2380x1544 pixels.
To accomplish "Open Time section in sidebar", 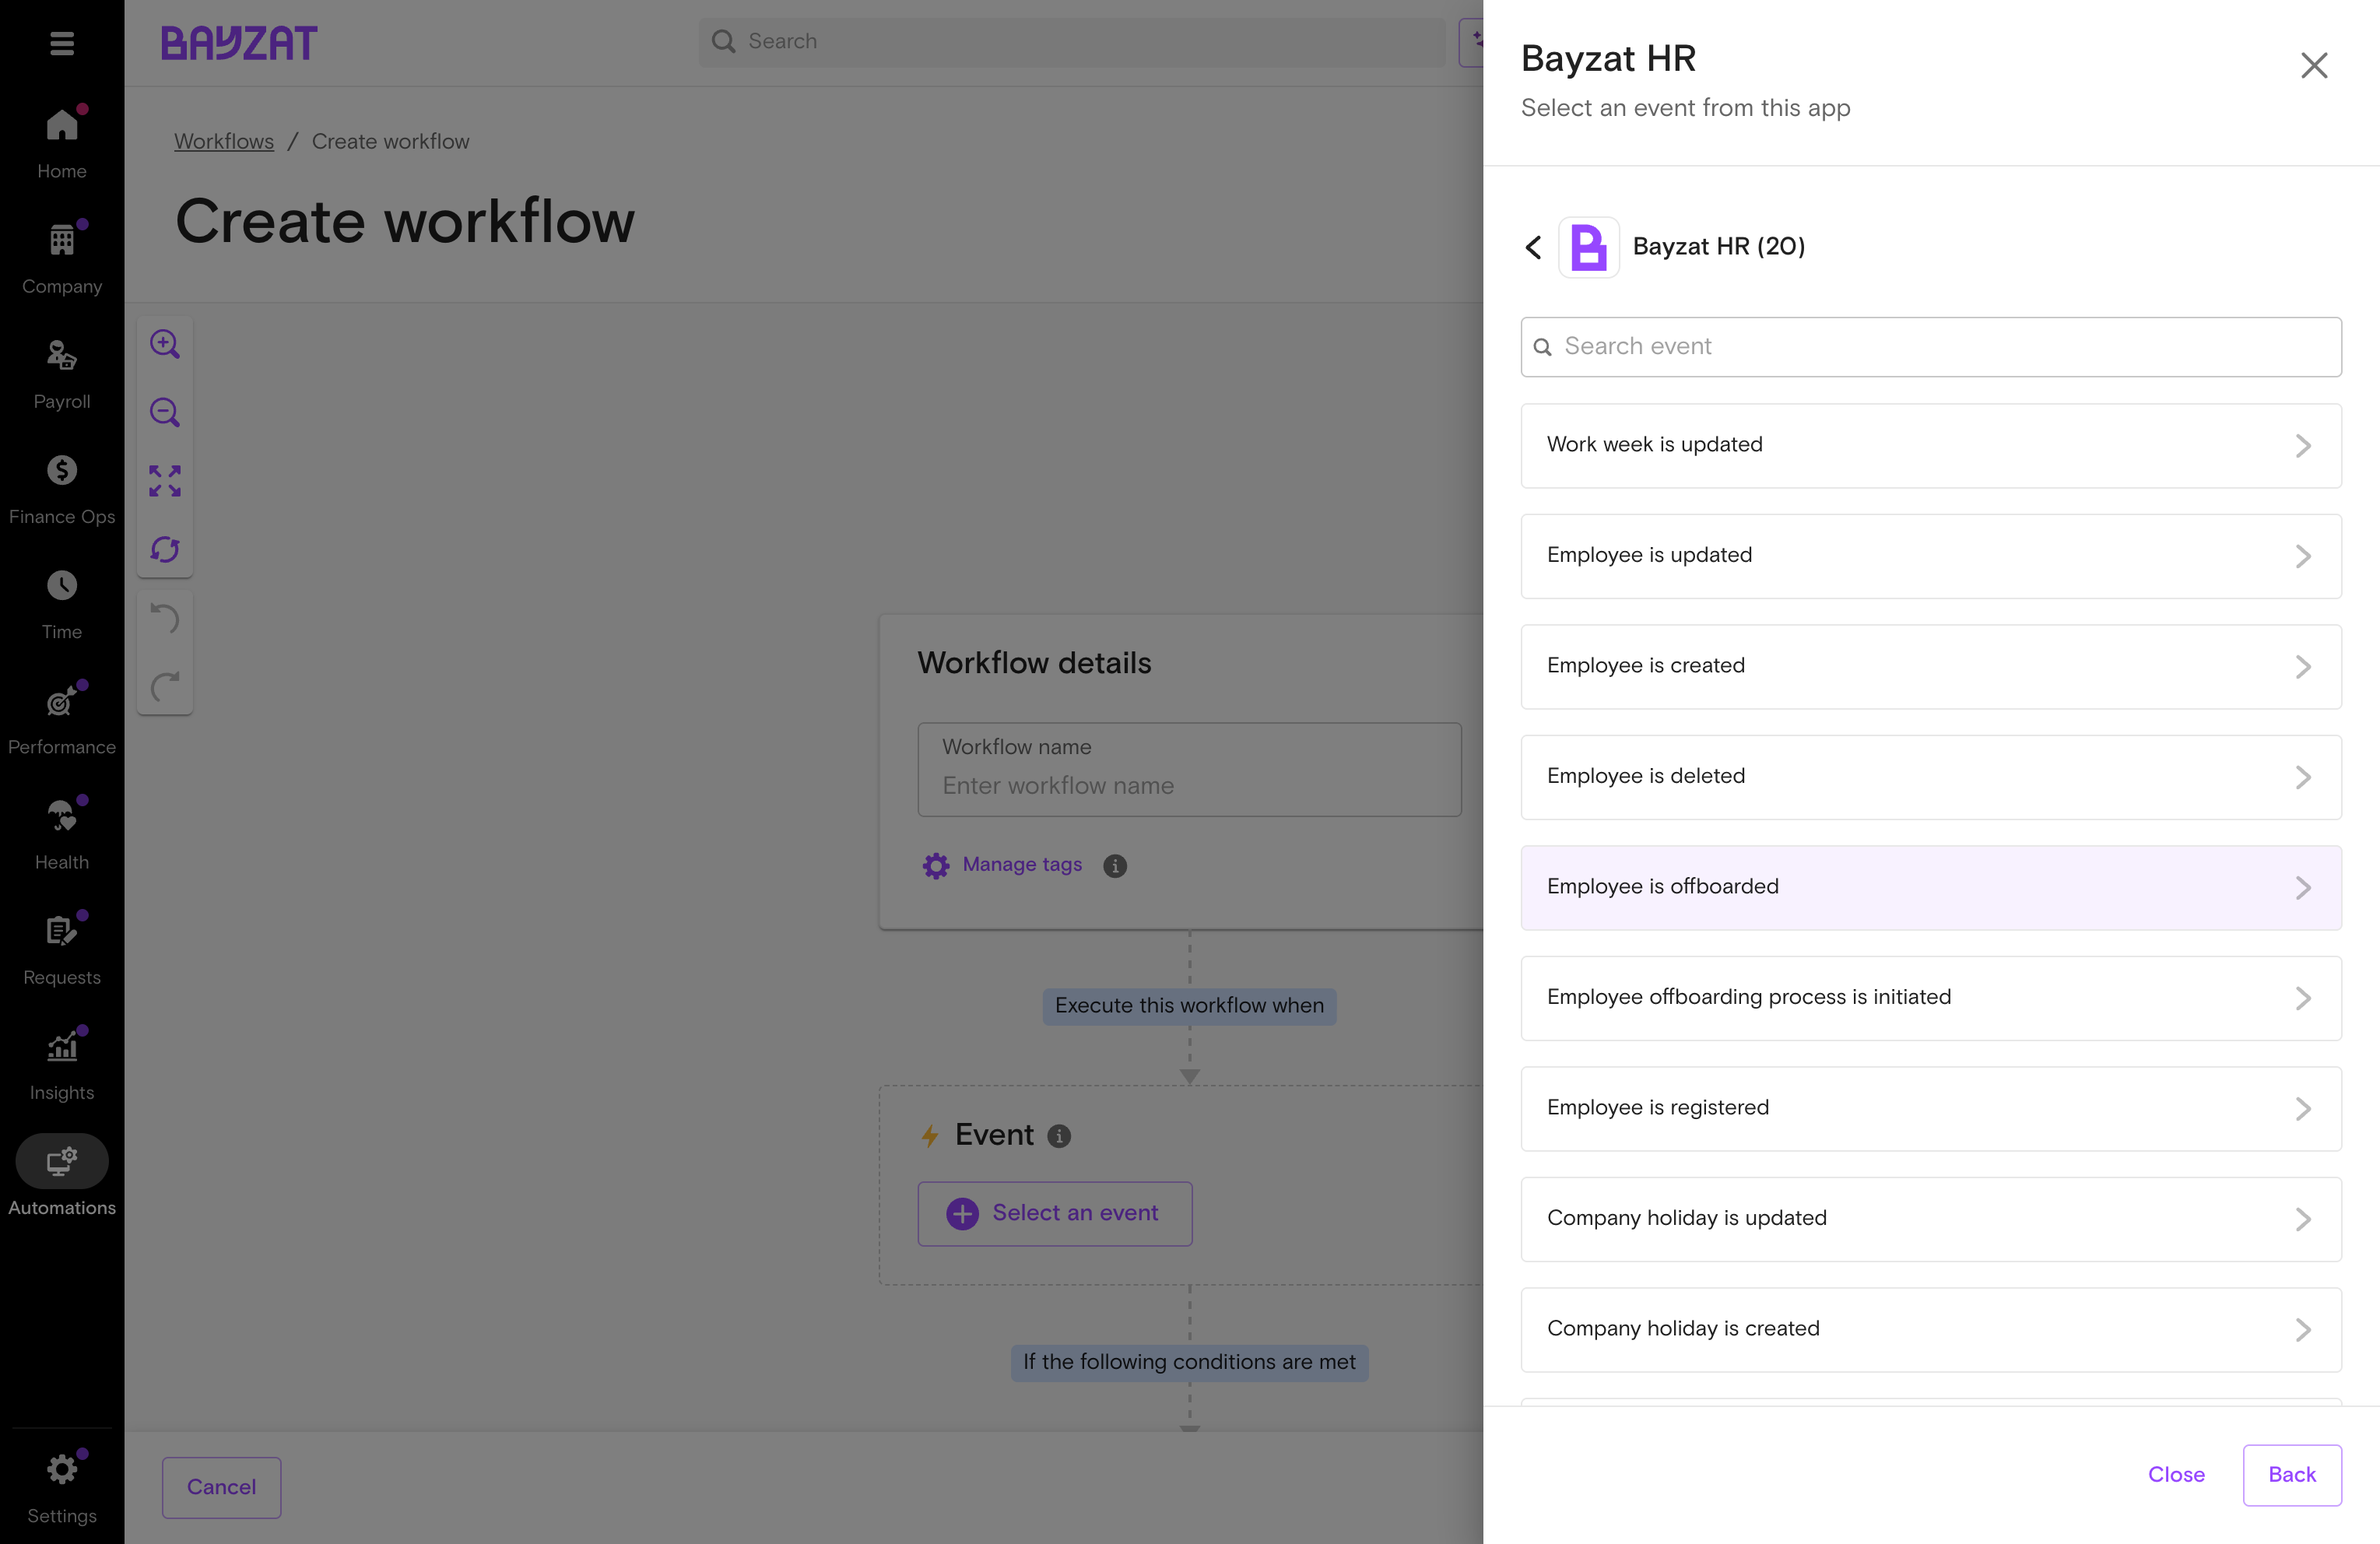I will [x=62, y=603].
